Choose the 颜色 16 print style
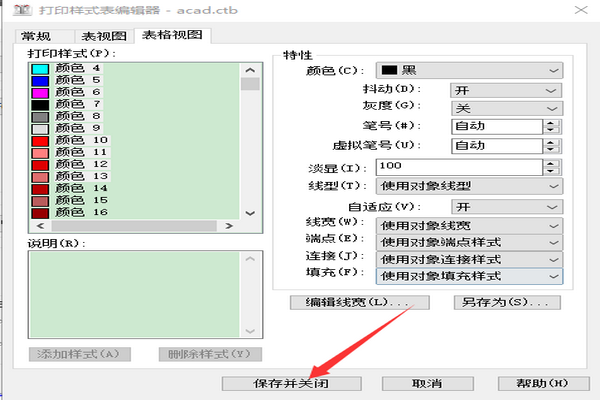Viewport: 600px width, 400px height. (x=71, y=212)
